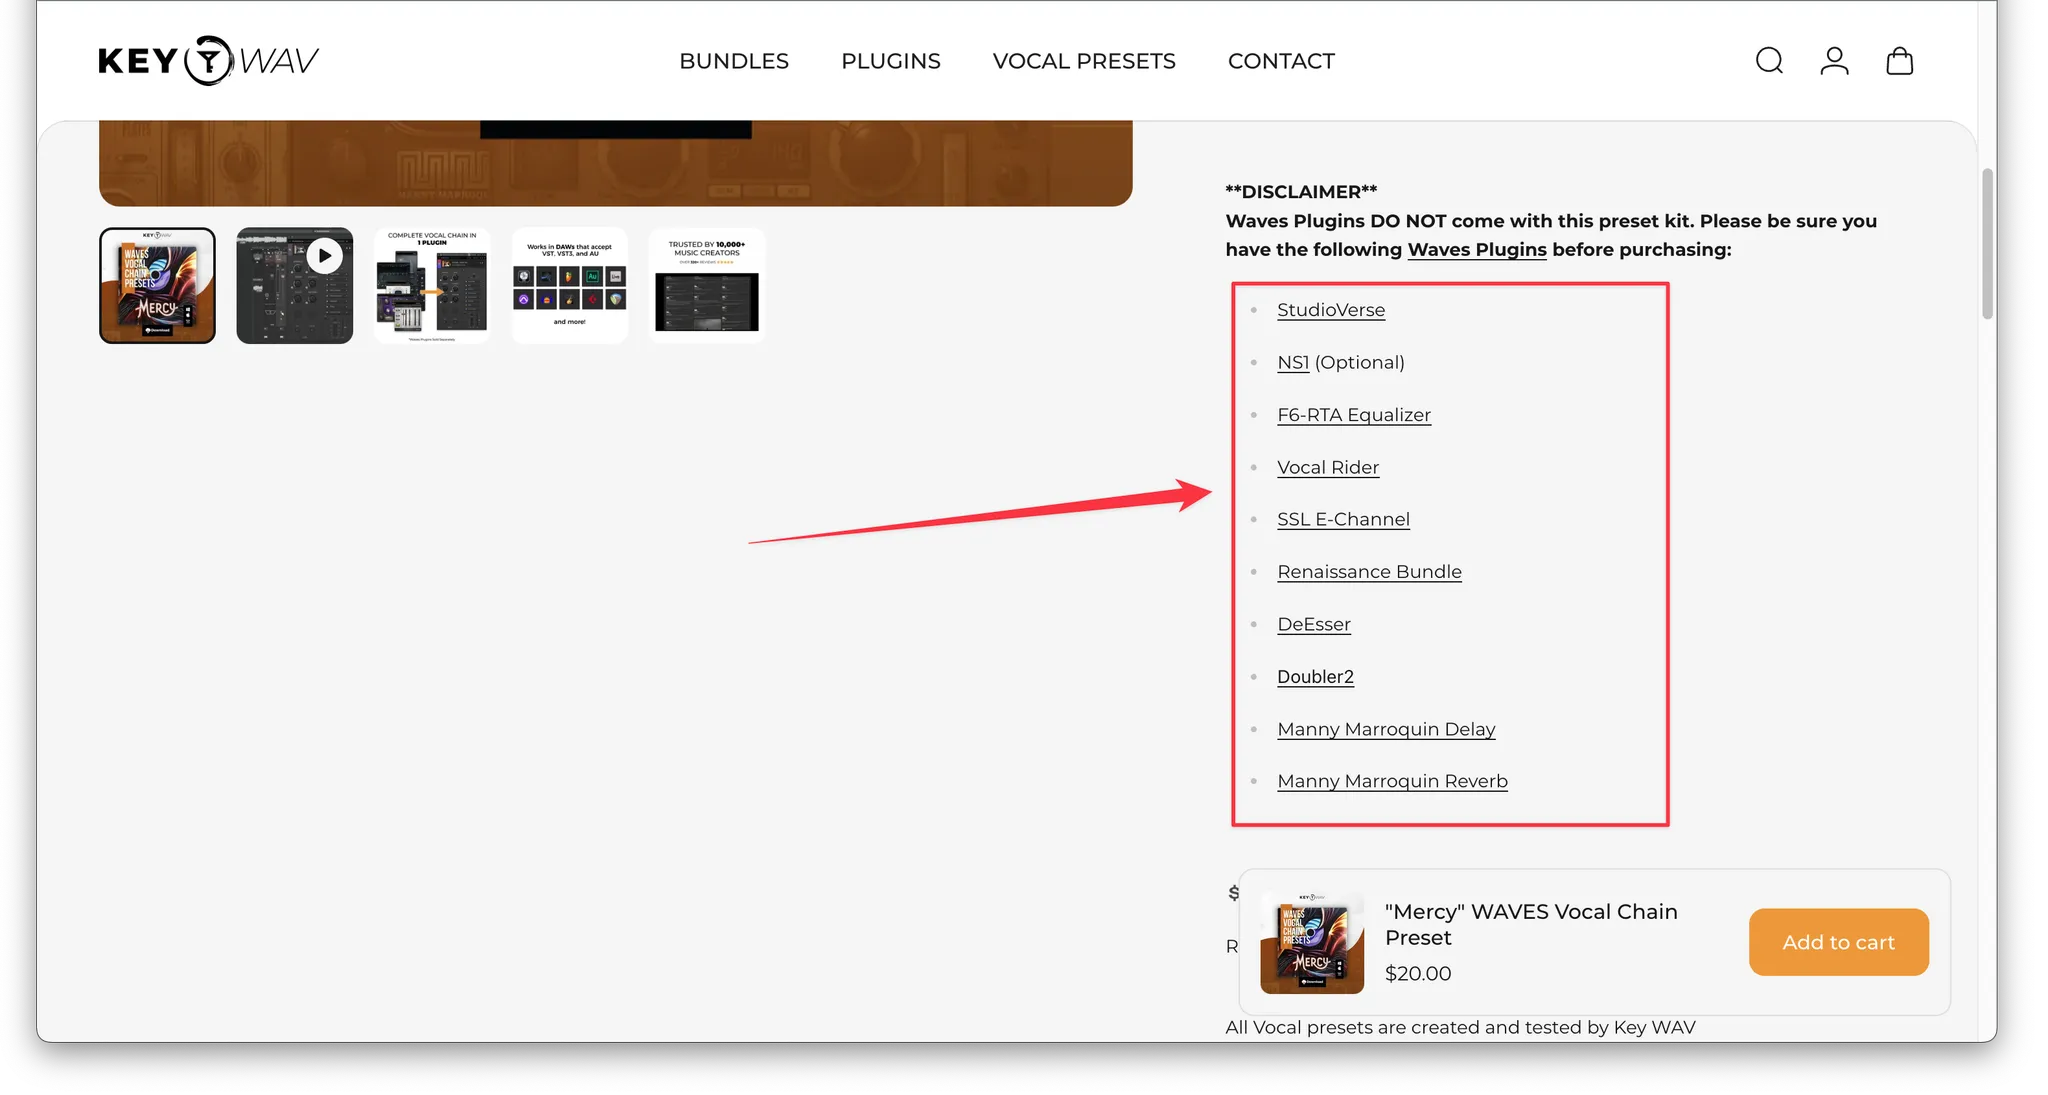Viewport: 2048px width, 1095px height.
Task: Open the search magnifier icon
Action: point(1769,61)
